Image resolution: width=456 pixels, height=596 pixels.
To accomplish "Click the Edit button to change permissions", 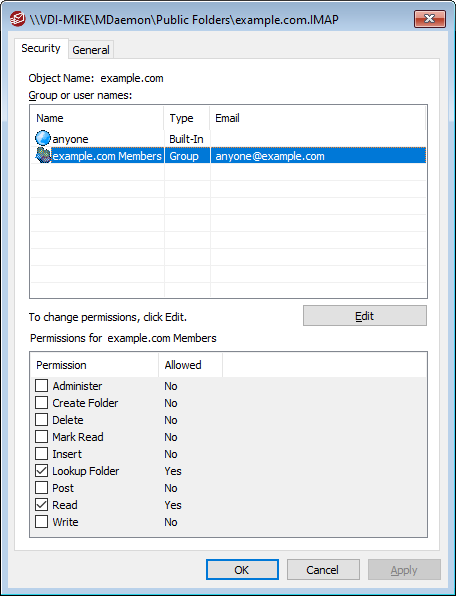I will coord(365,316).
